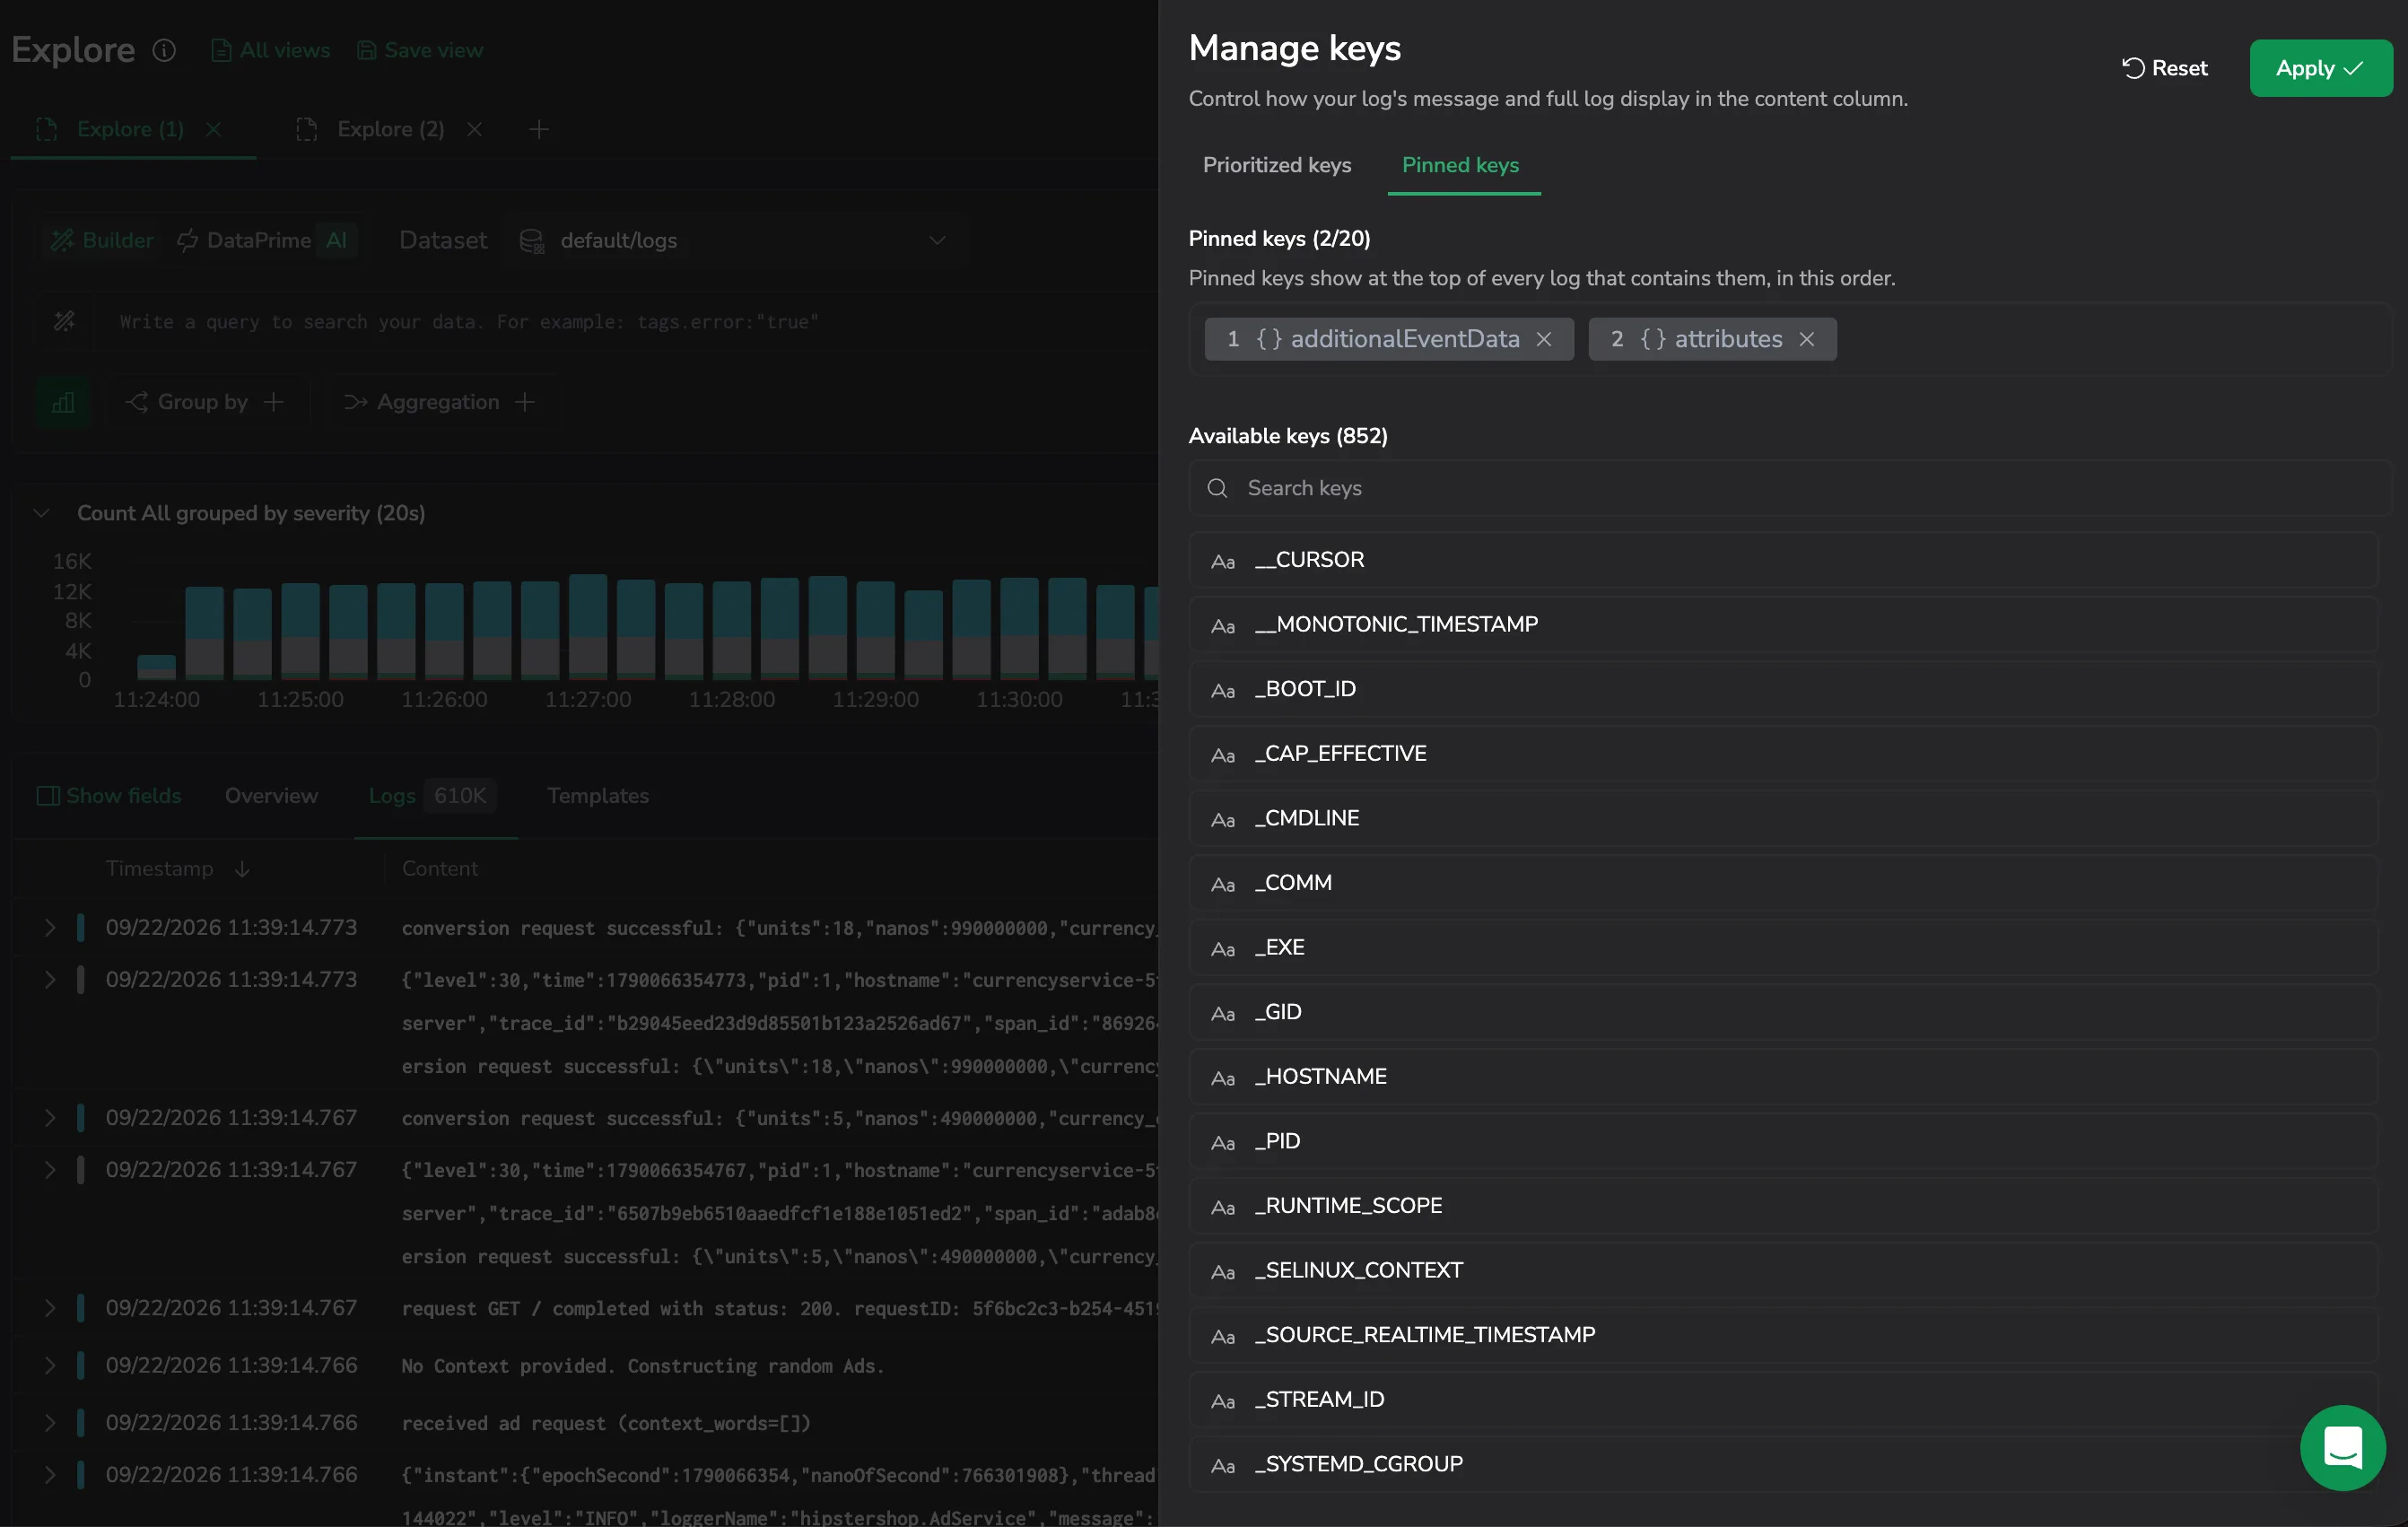Focus the Search keys input field
The image size is (2408, 1527).
coord(1790,488)
